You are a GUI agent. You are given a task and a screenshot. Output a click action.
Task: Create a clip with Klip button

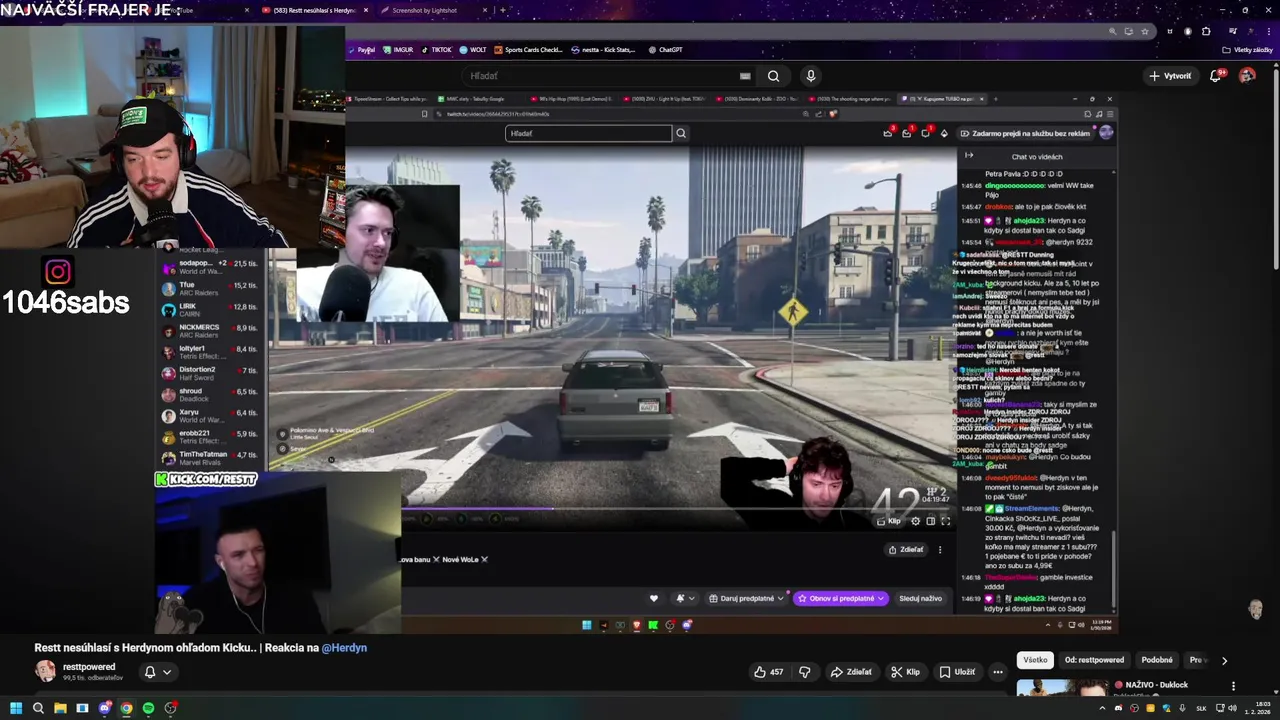pos(905,672)
